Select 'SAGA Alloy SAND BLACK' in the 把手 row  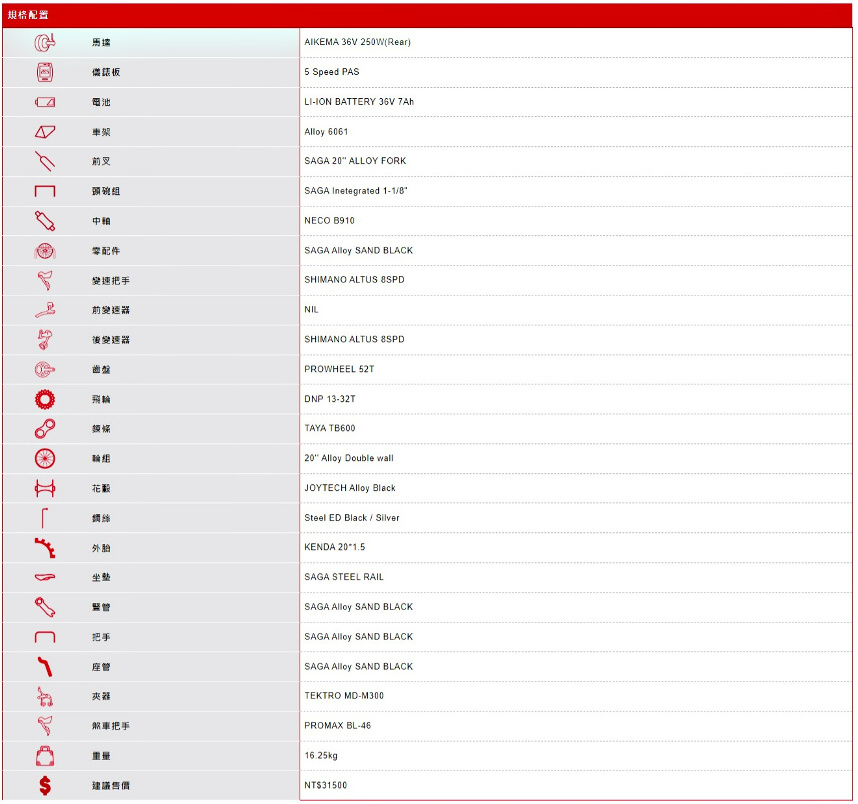(358, 637)
